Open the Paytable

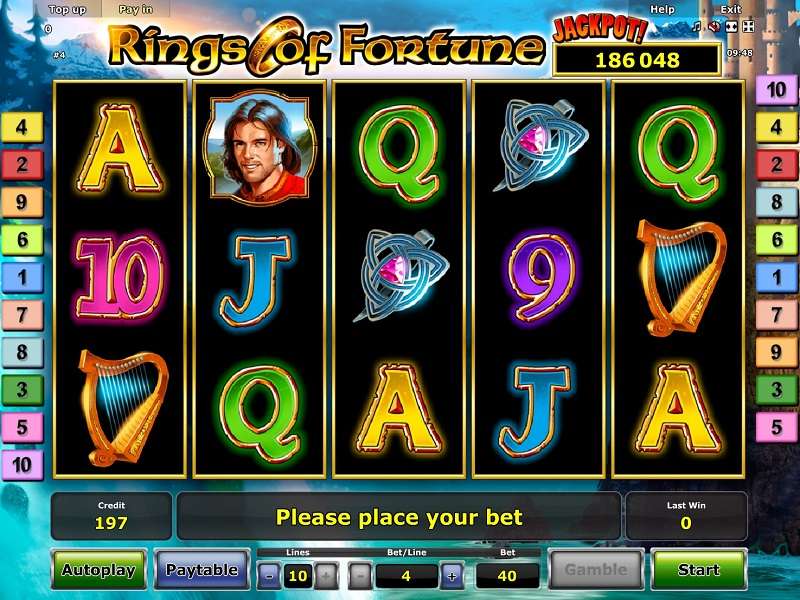[x=202, y=569]
